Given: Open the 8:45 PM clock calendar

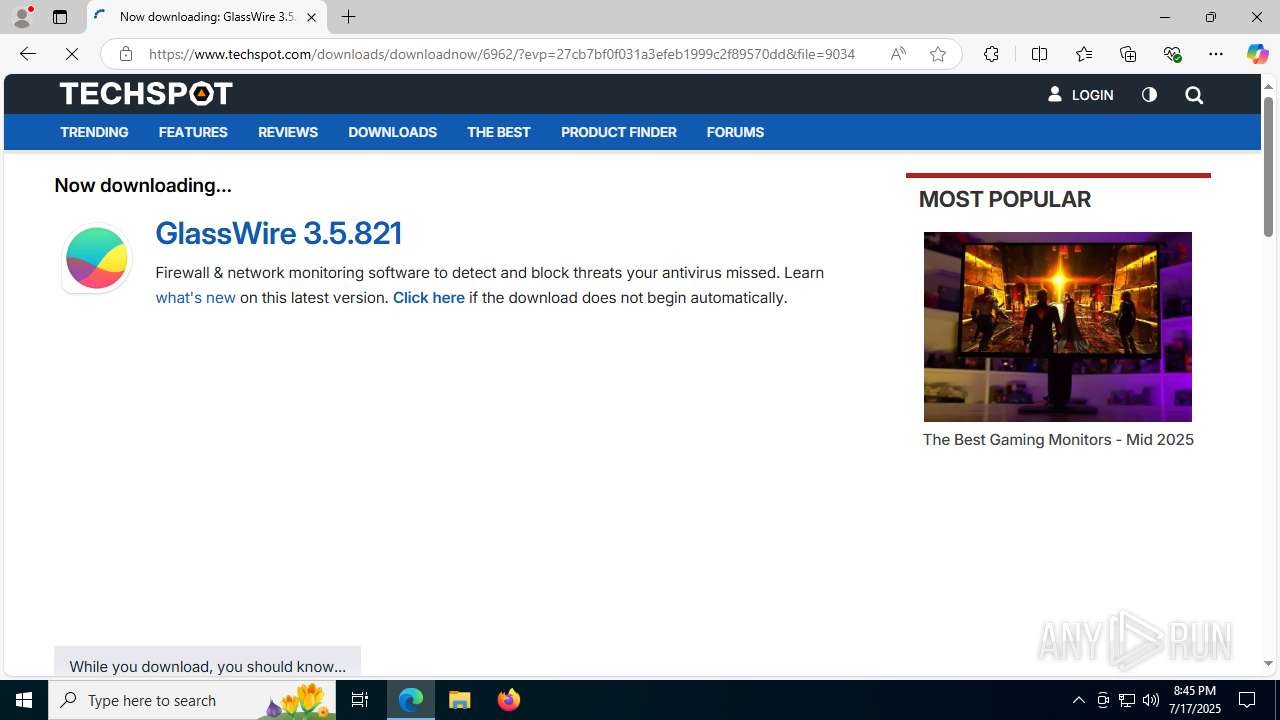Looking at the screenshot, I should point(1197,700).
